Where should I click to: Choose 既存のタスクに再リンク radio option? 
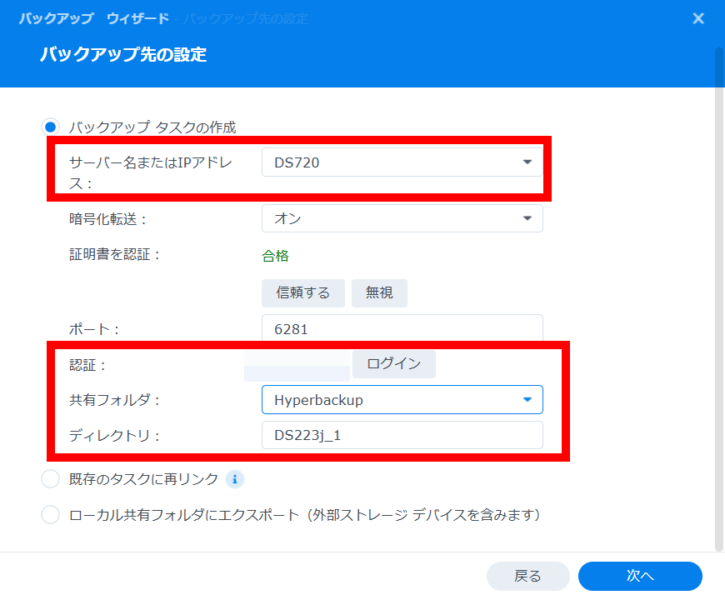51,480
